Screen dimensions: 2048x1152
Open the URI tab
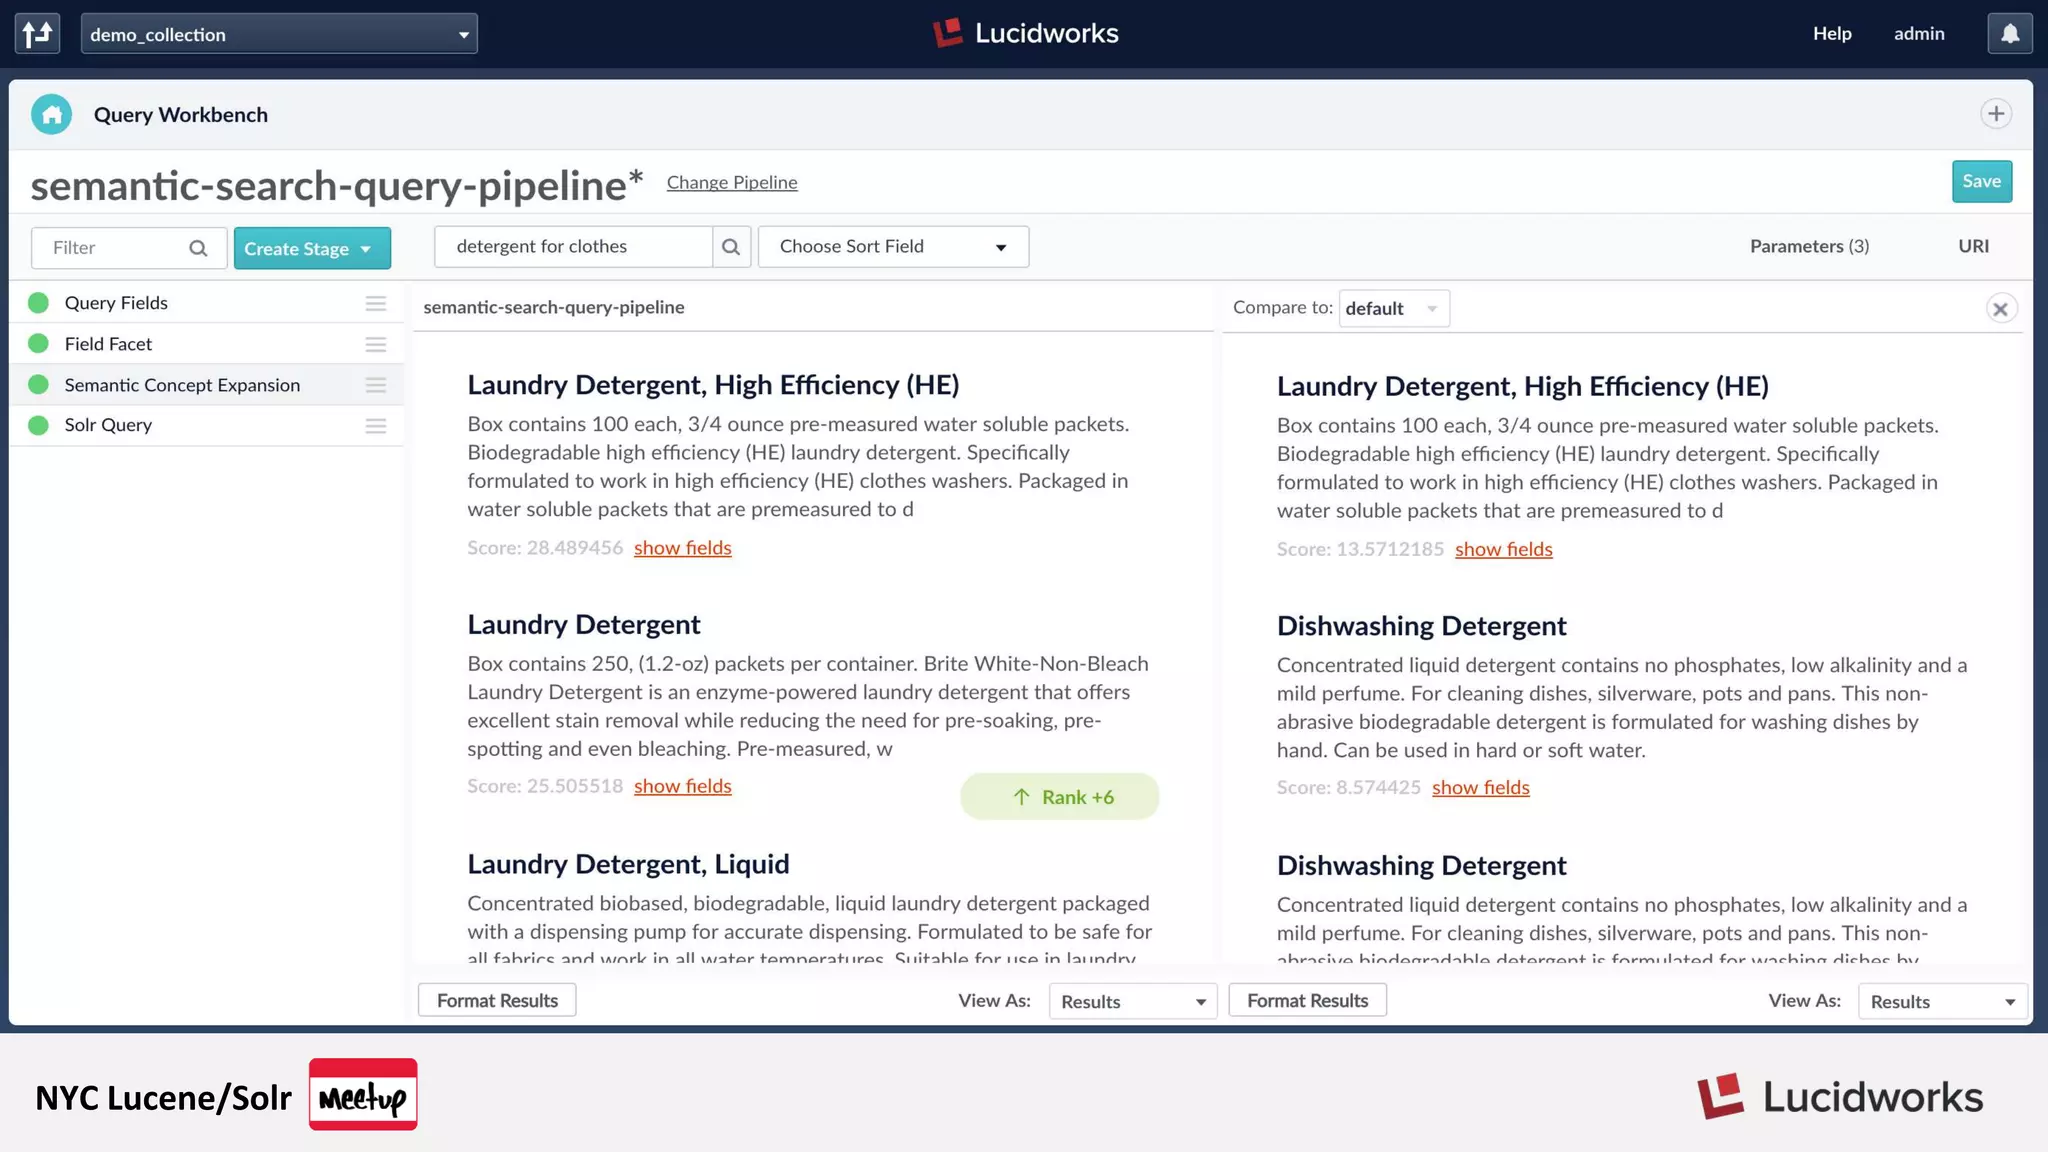click(1973, 246)
